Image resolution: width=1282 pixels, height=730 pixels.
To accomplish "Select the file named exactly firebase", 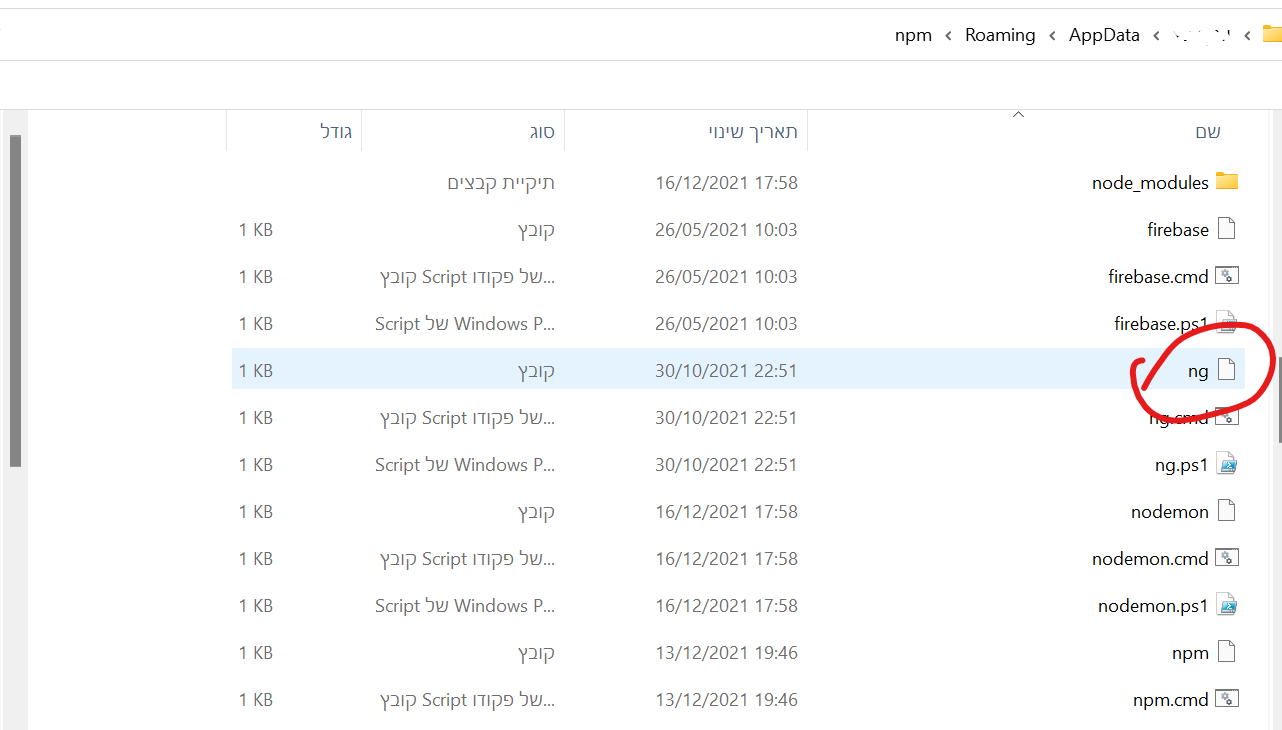I will pyautogui.click(x=1178, y=230).
